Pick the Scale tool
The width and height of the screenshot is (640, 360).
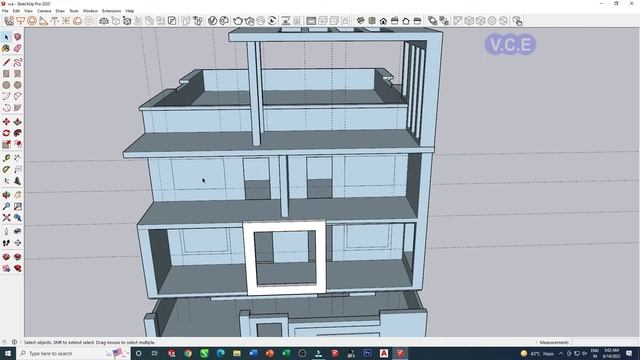[x=6, y=144]
